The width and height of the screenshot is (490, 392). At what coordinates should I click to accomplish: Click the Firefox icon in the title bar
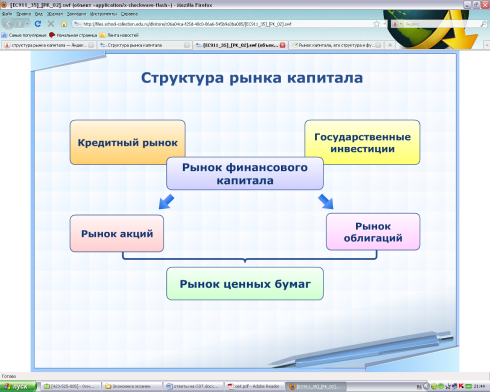(4, 5)
